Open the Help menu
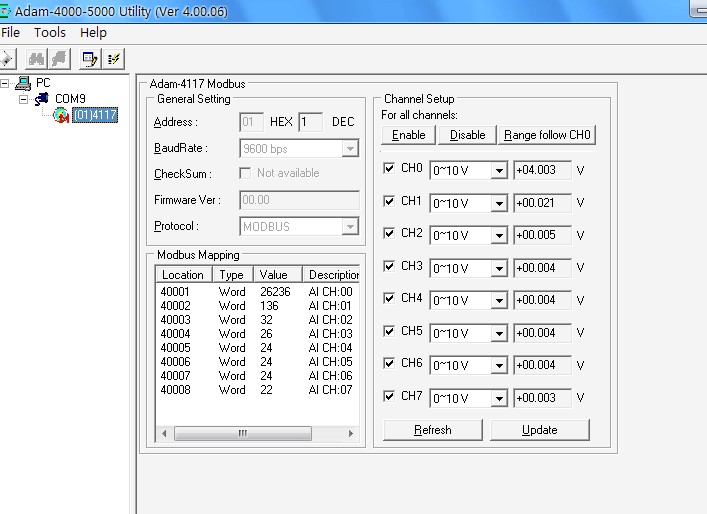Viewport: 707px width, 514px height. coord(93,33)
